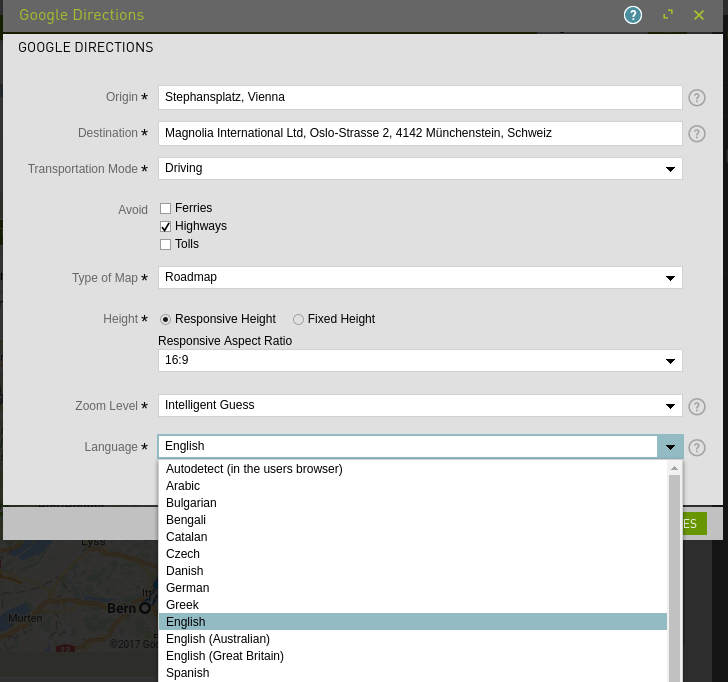Edit the Origin input field

tap(420, 97)
